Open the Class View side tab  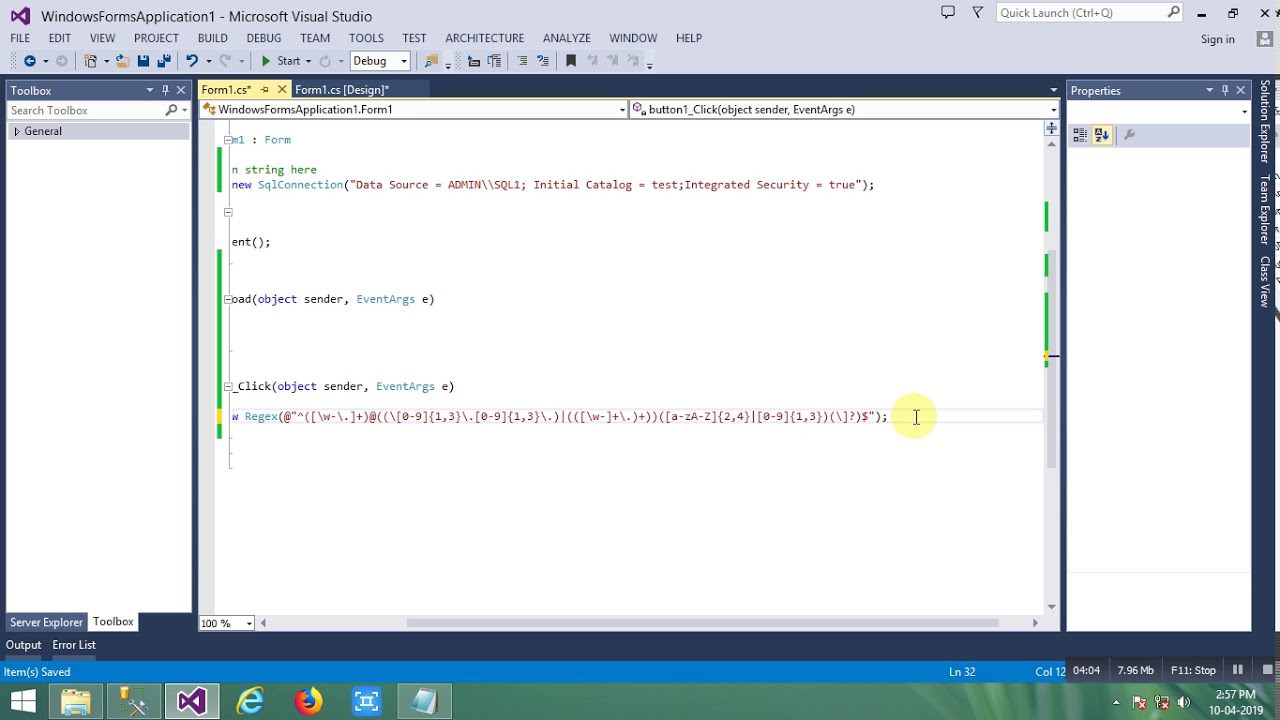coord(1265,281)
